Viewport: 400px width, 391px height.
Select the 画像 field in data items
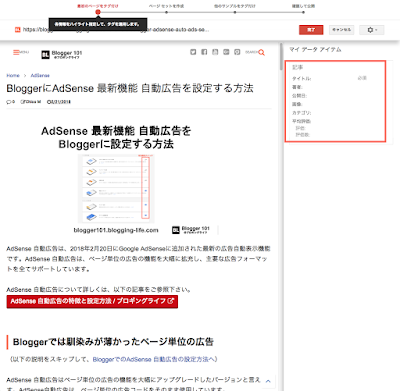coord(297,104)
